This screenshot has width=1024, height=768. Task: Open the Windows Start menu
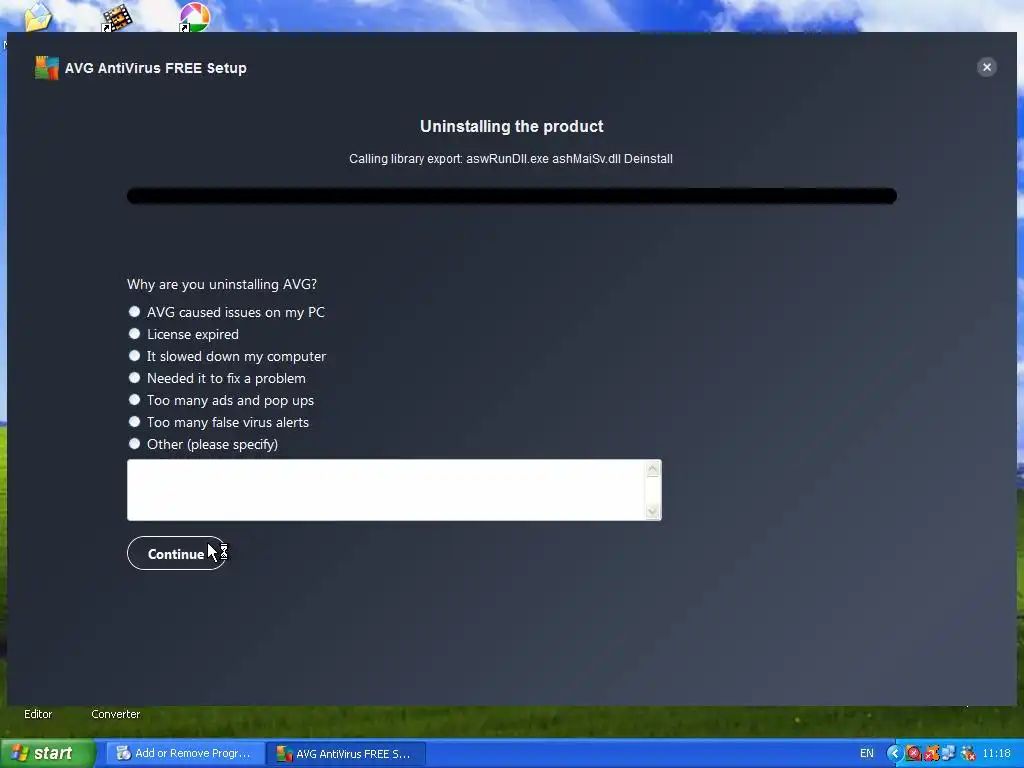[47, 753]
